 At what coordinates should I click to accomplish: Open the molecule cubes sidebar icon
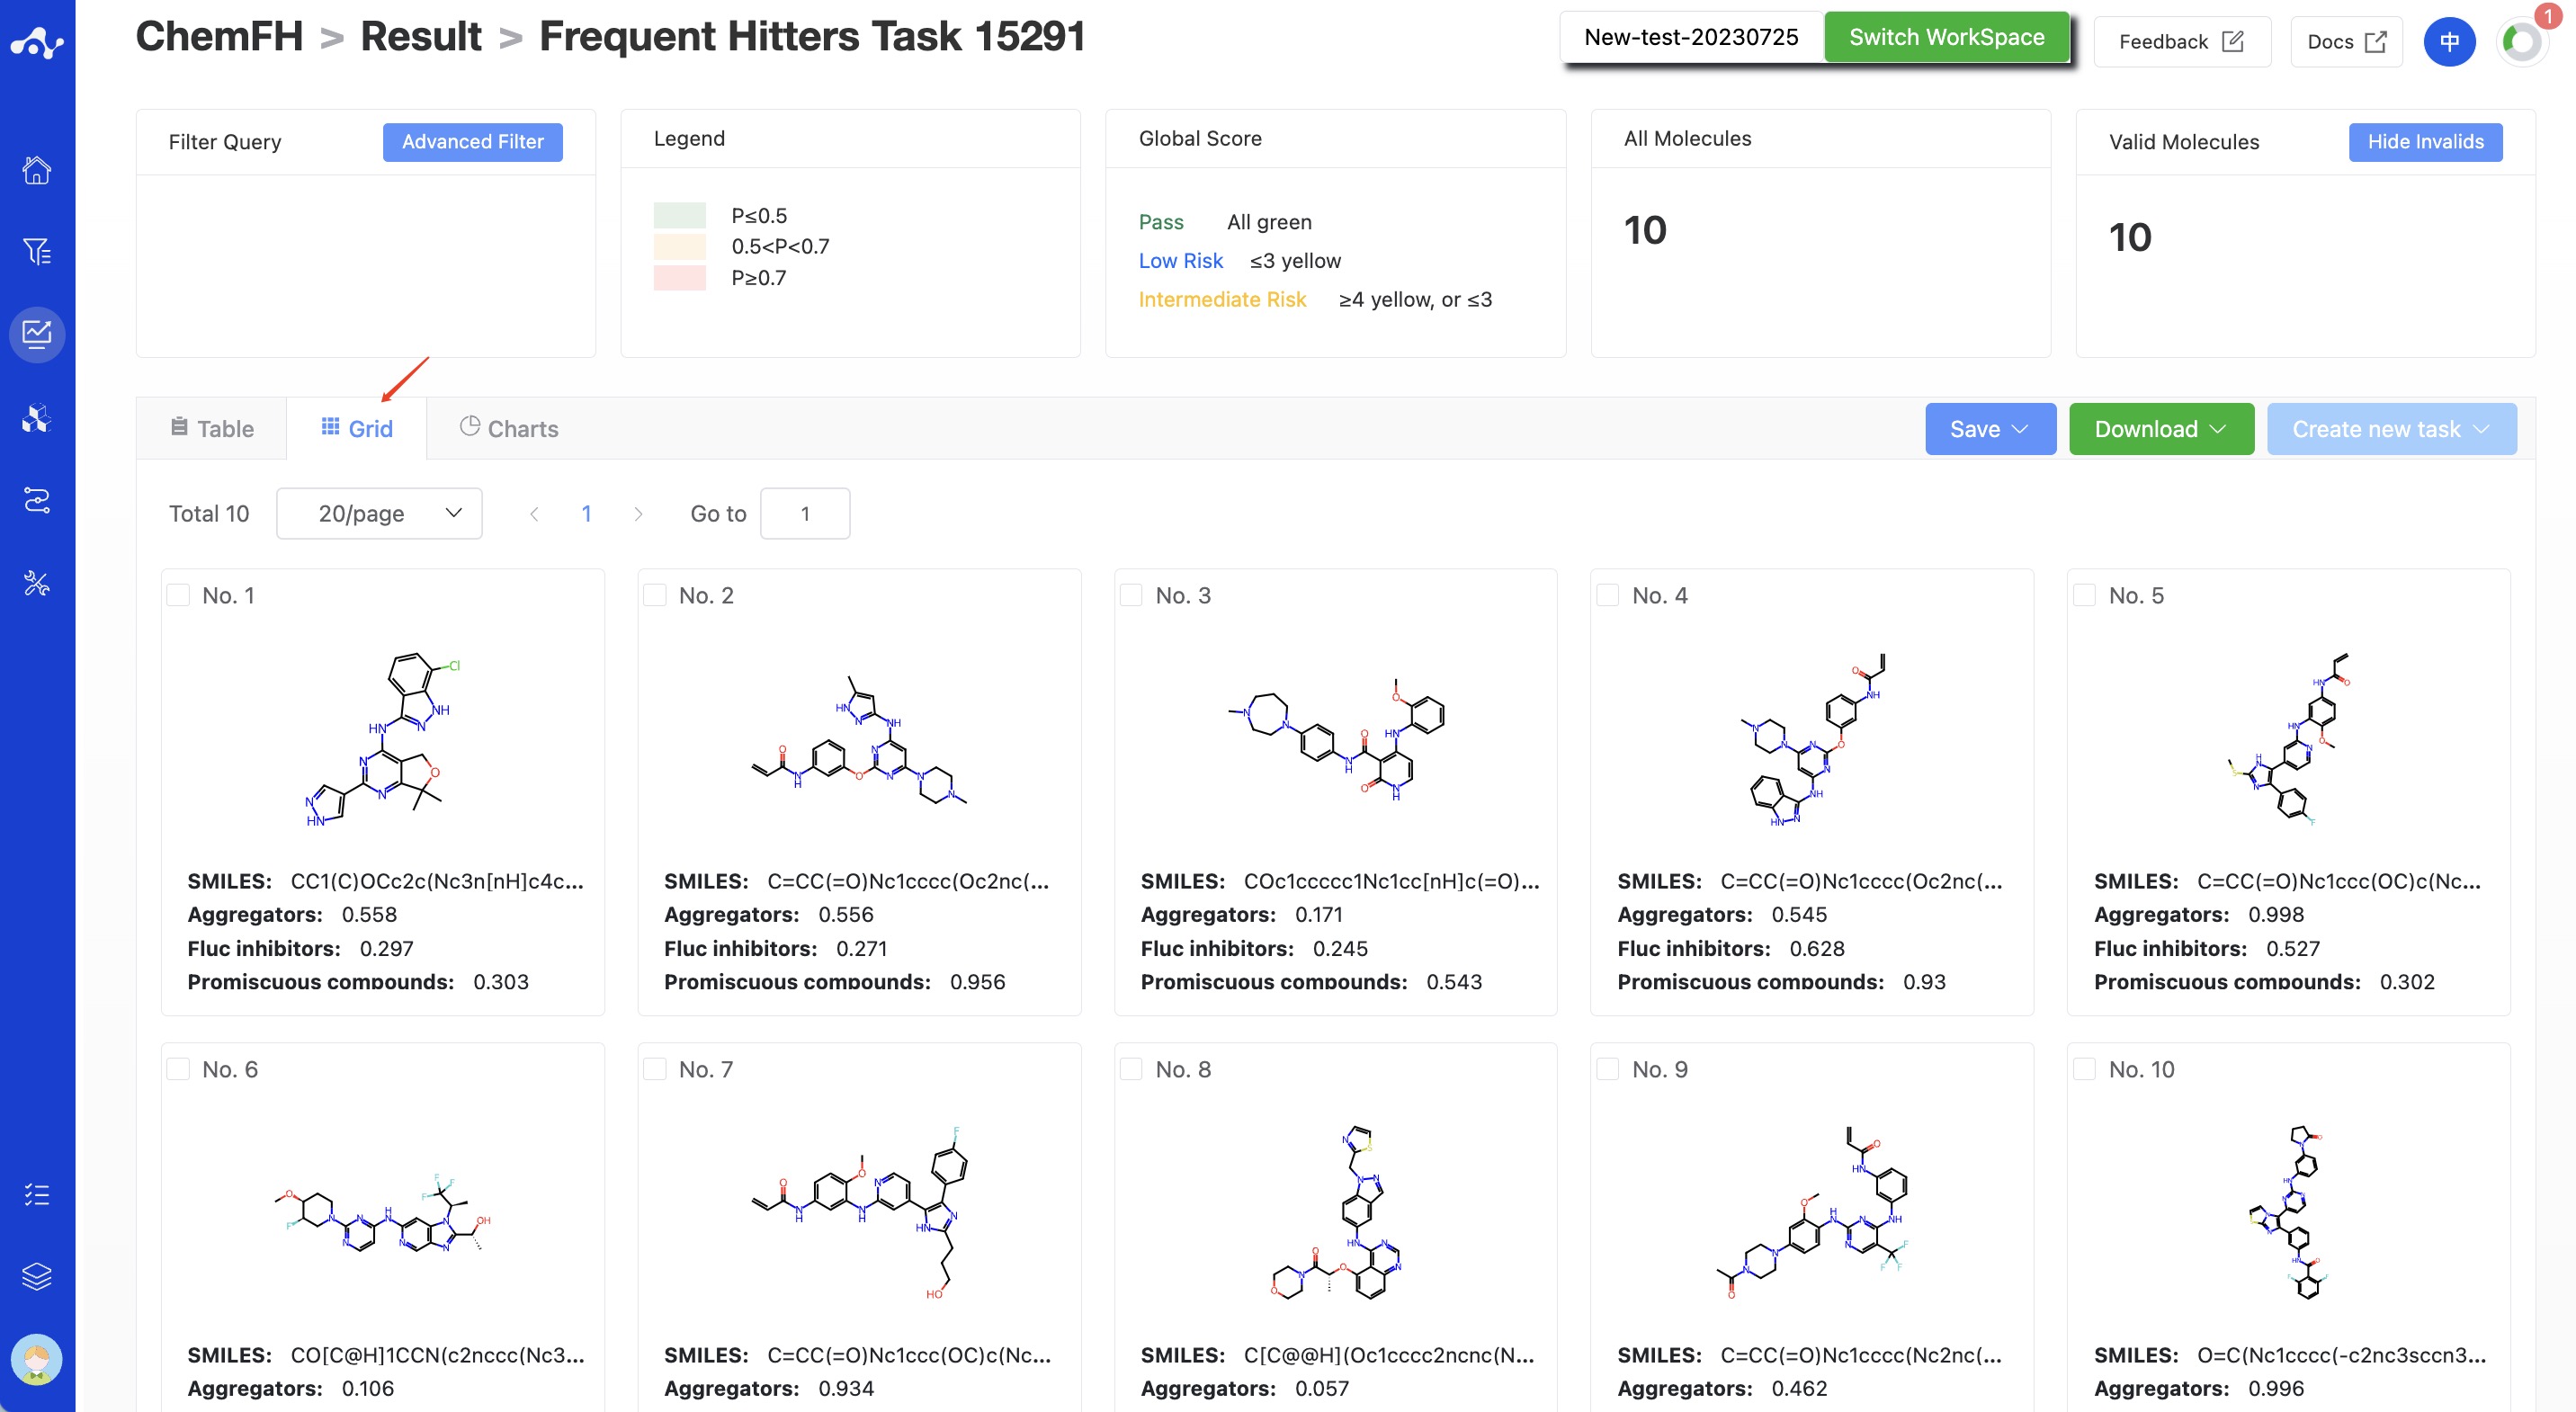(x=37, y=417)
